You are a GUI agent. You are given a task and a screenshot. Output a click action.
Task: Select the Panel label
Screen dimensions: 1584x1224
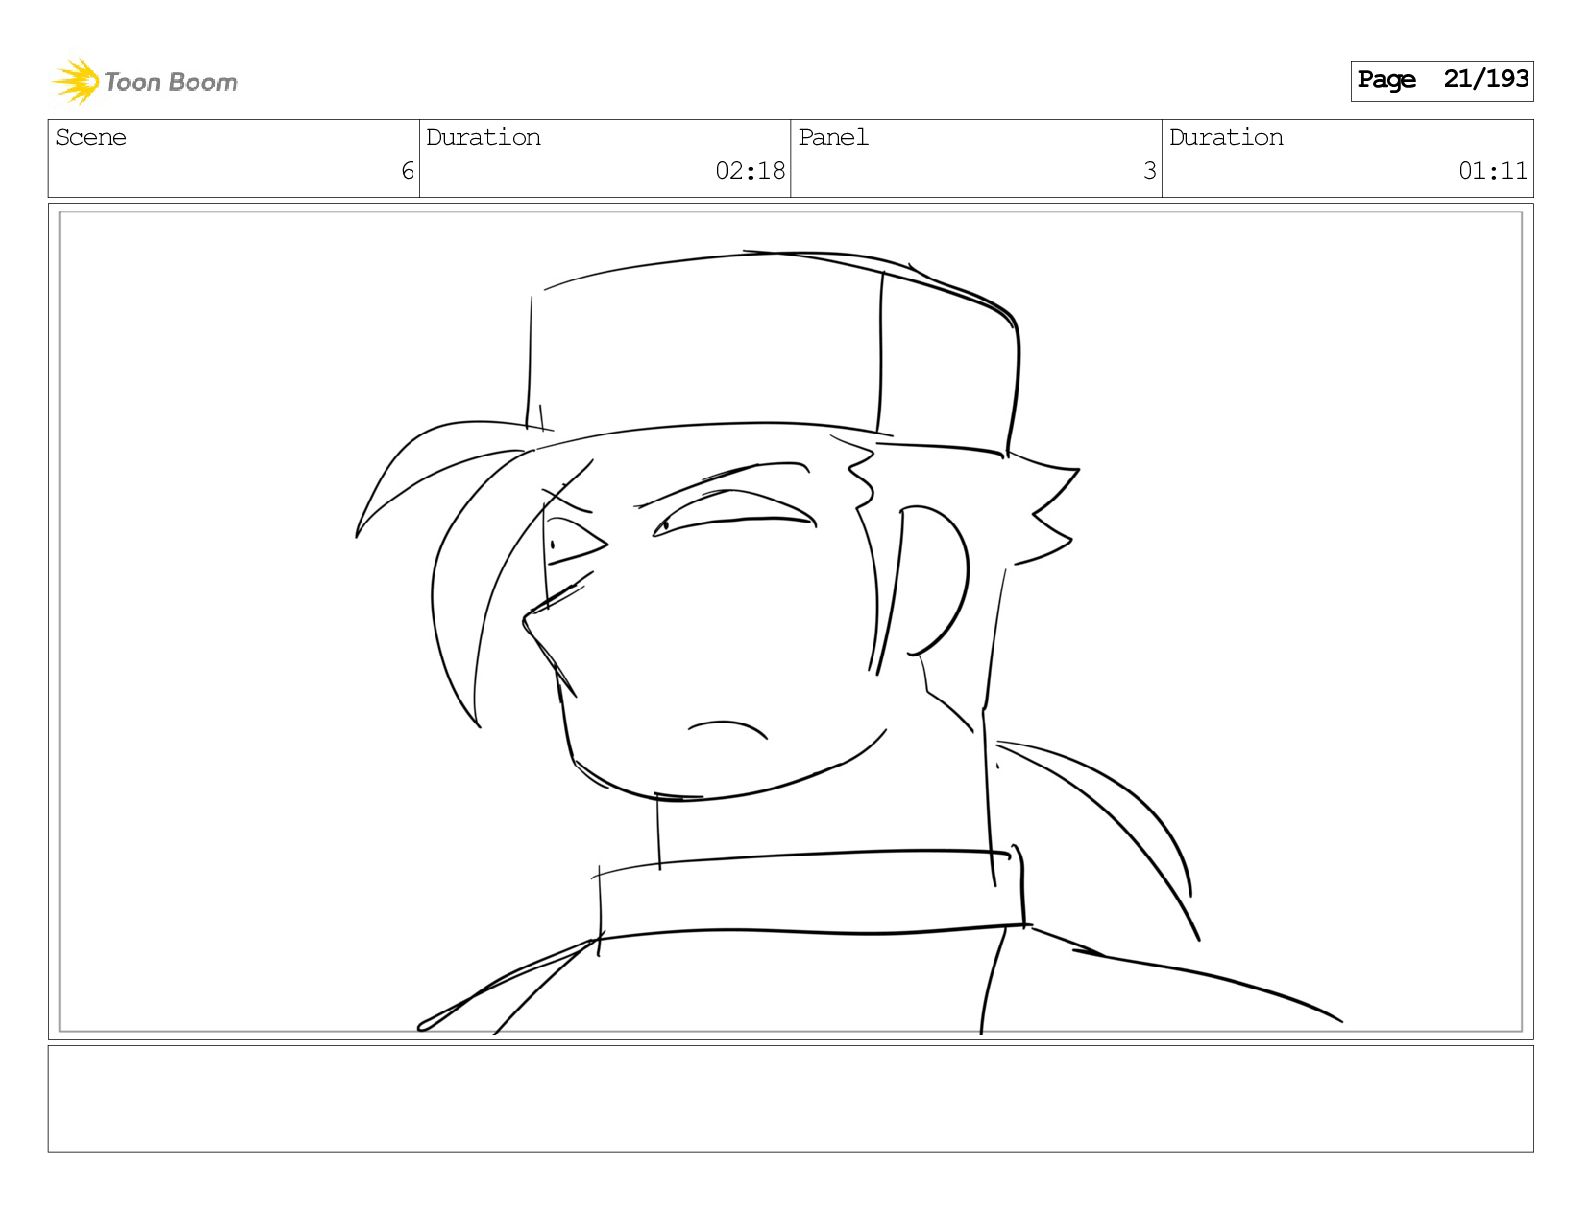pyautogui.click(x=833, y=137)
